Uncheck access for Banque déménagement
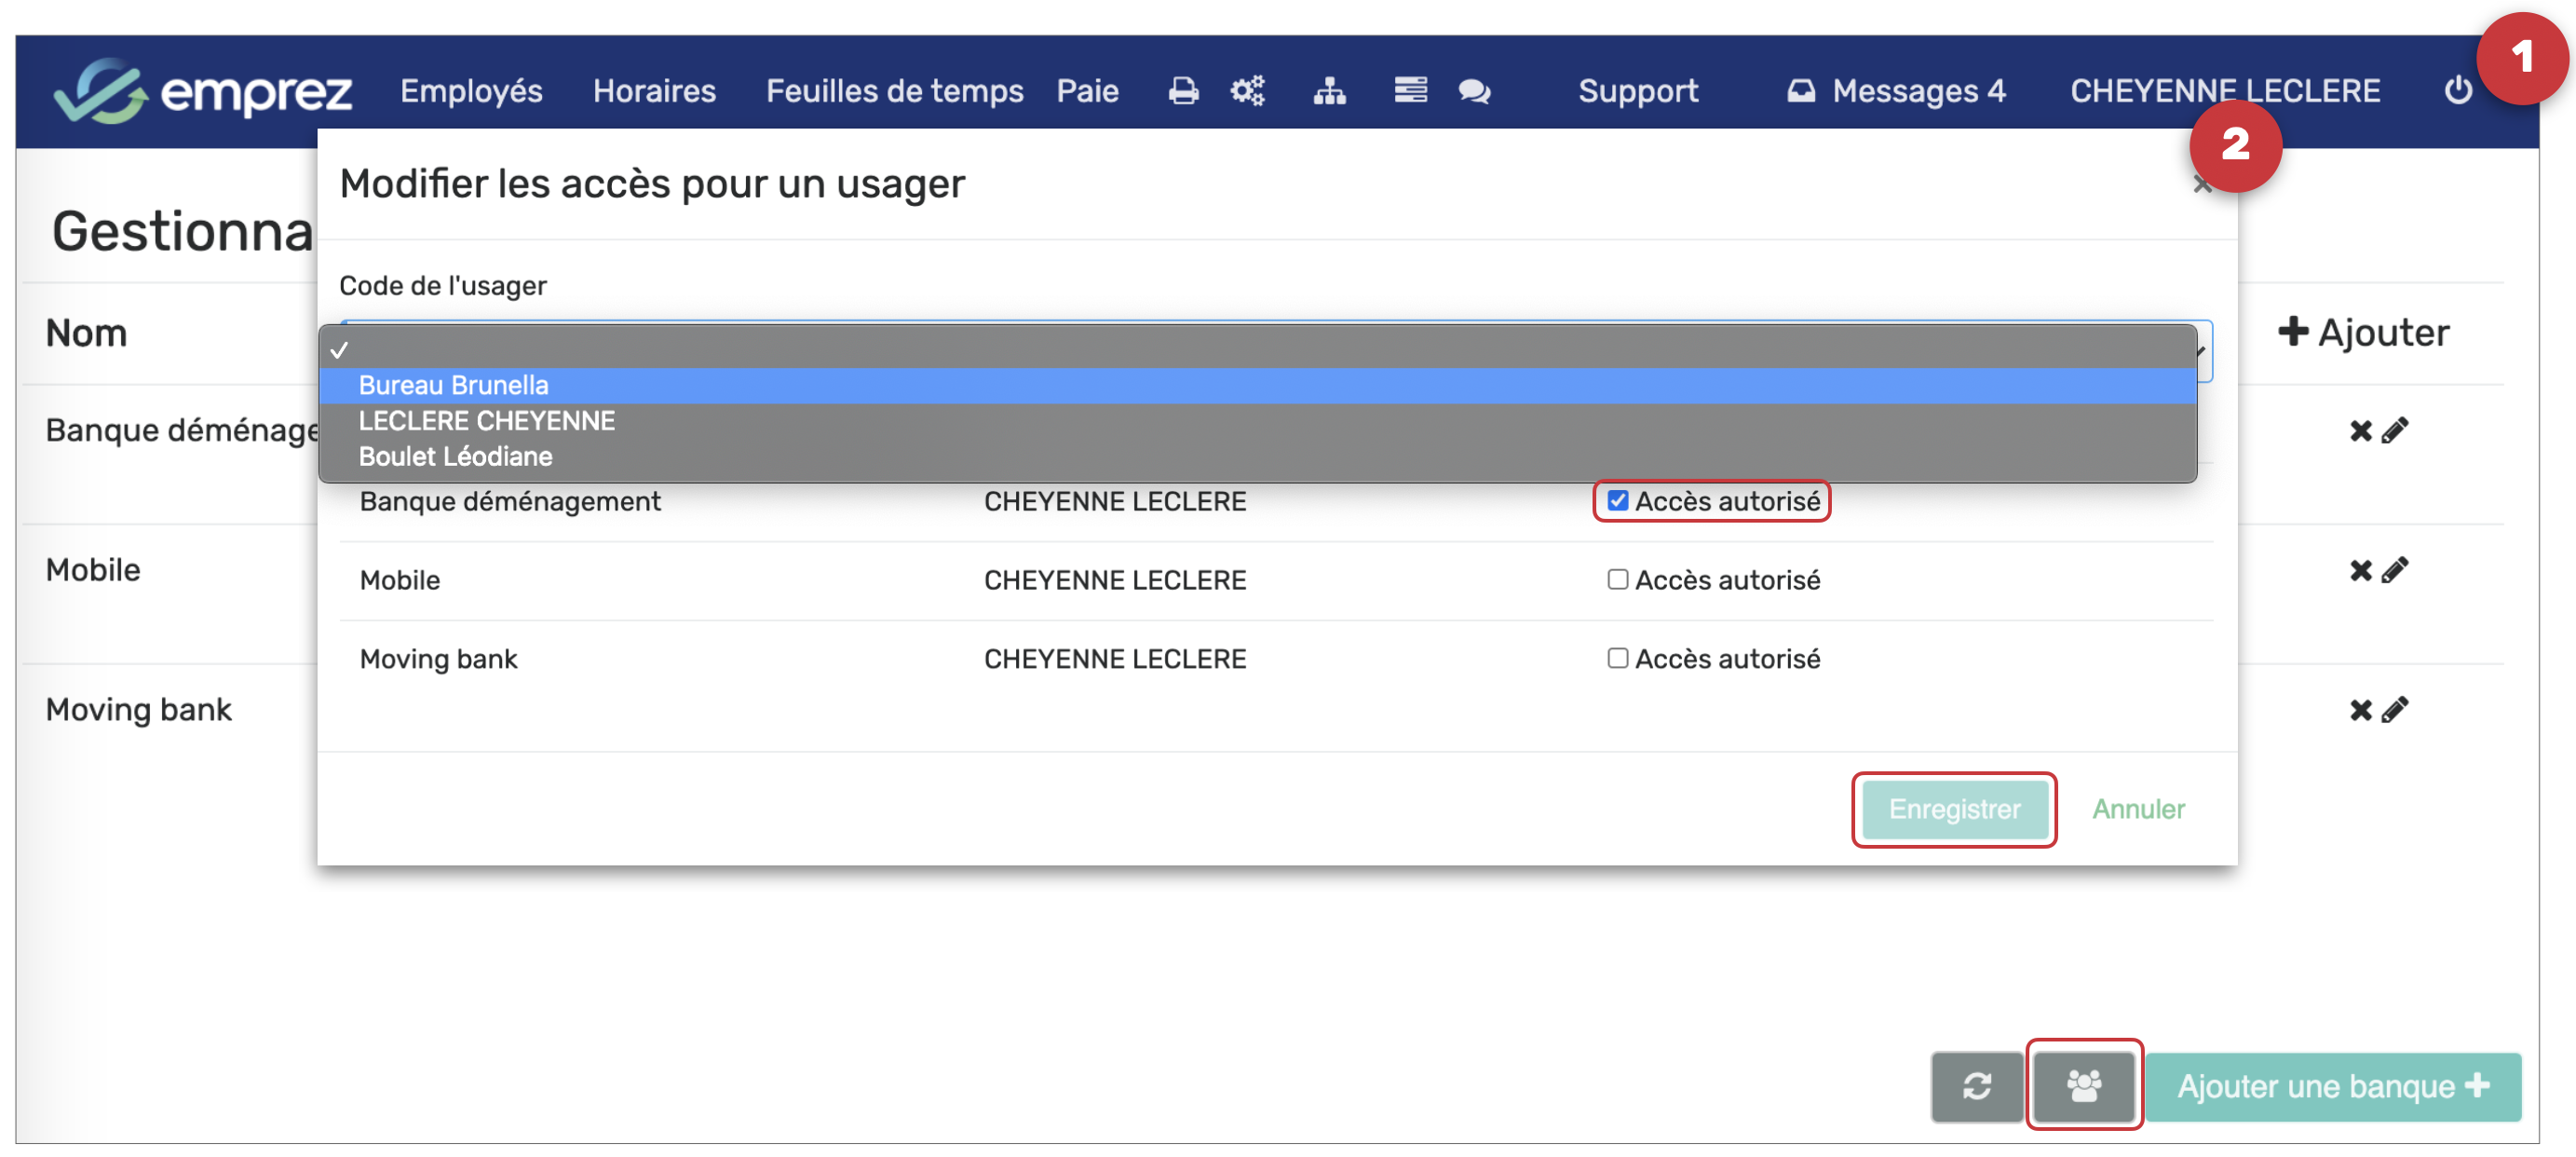 [x=1617, y=501]
